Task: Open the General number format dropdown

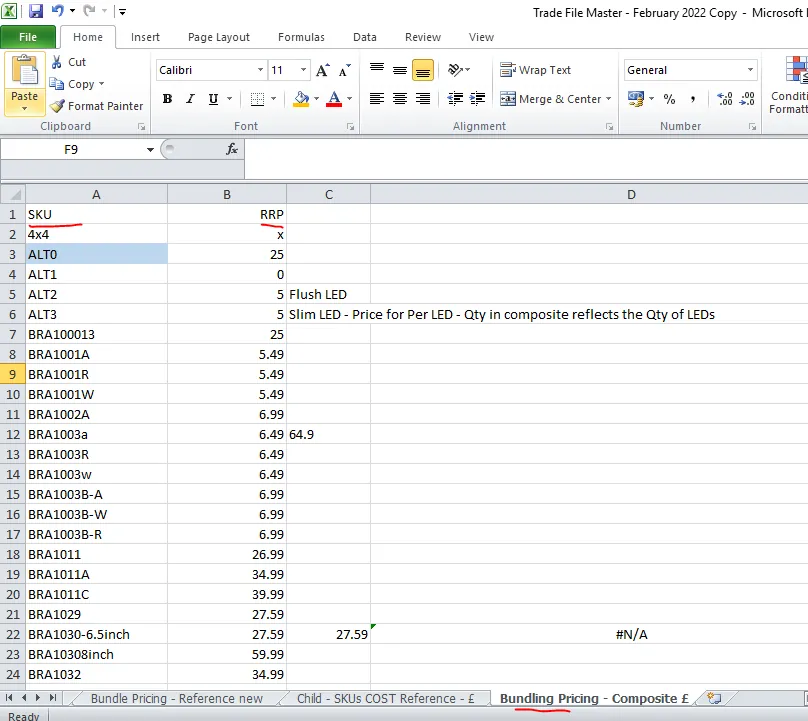Action: [750, 70]
